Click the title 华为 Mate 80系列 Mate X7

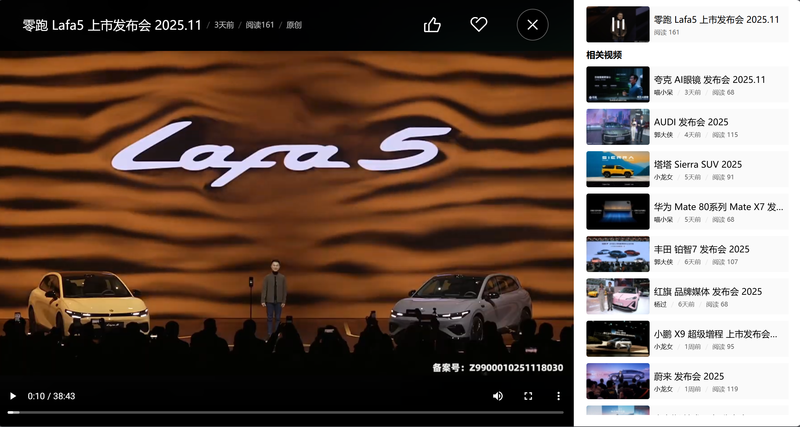[718, 207]
